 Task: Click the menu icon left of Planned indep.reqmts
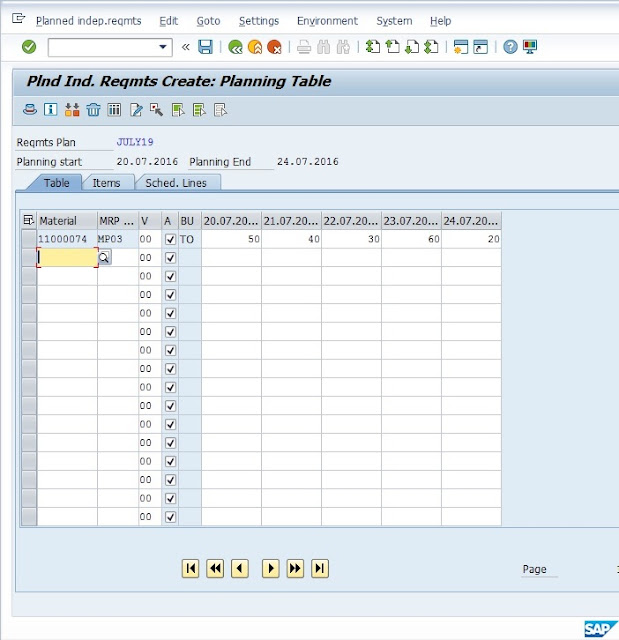click(18, 18)
